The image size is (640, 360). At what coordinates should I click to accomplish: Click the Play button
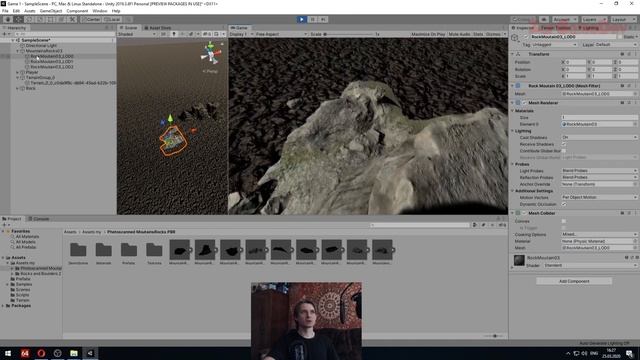pyautogui.click(x=302, y=19)
